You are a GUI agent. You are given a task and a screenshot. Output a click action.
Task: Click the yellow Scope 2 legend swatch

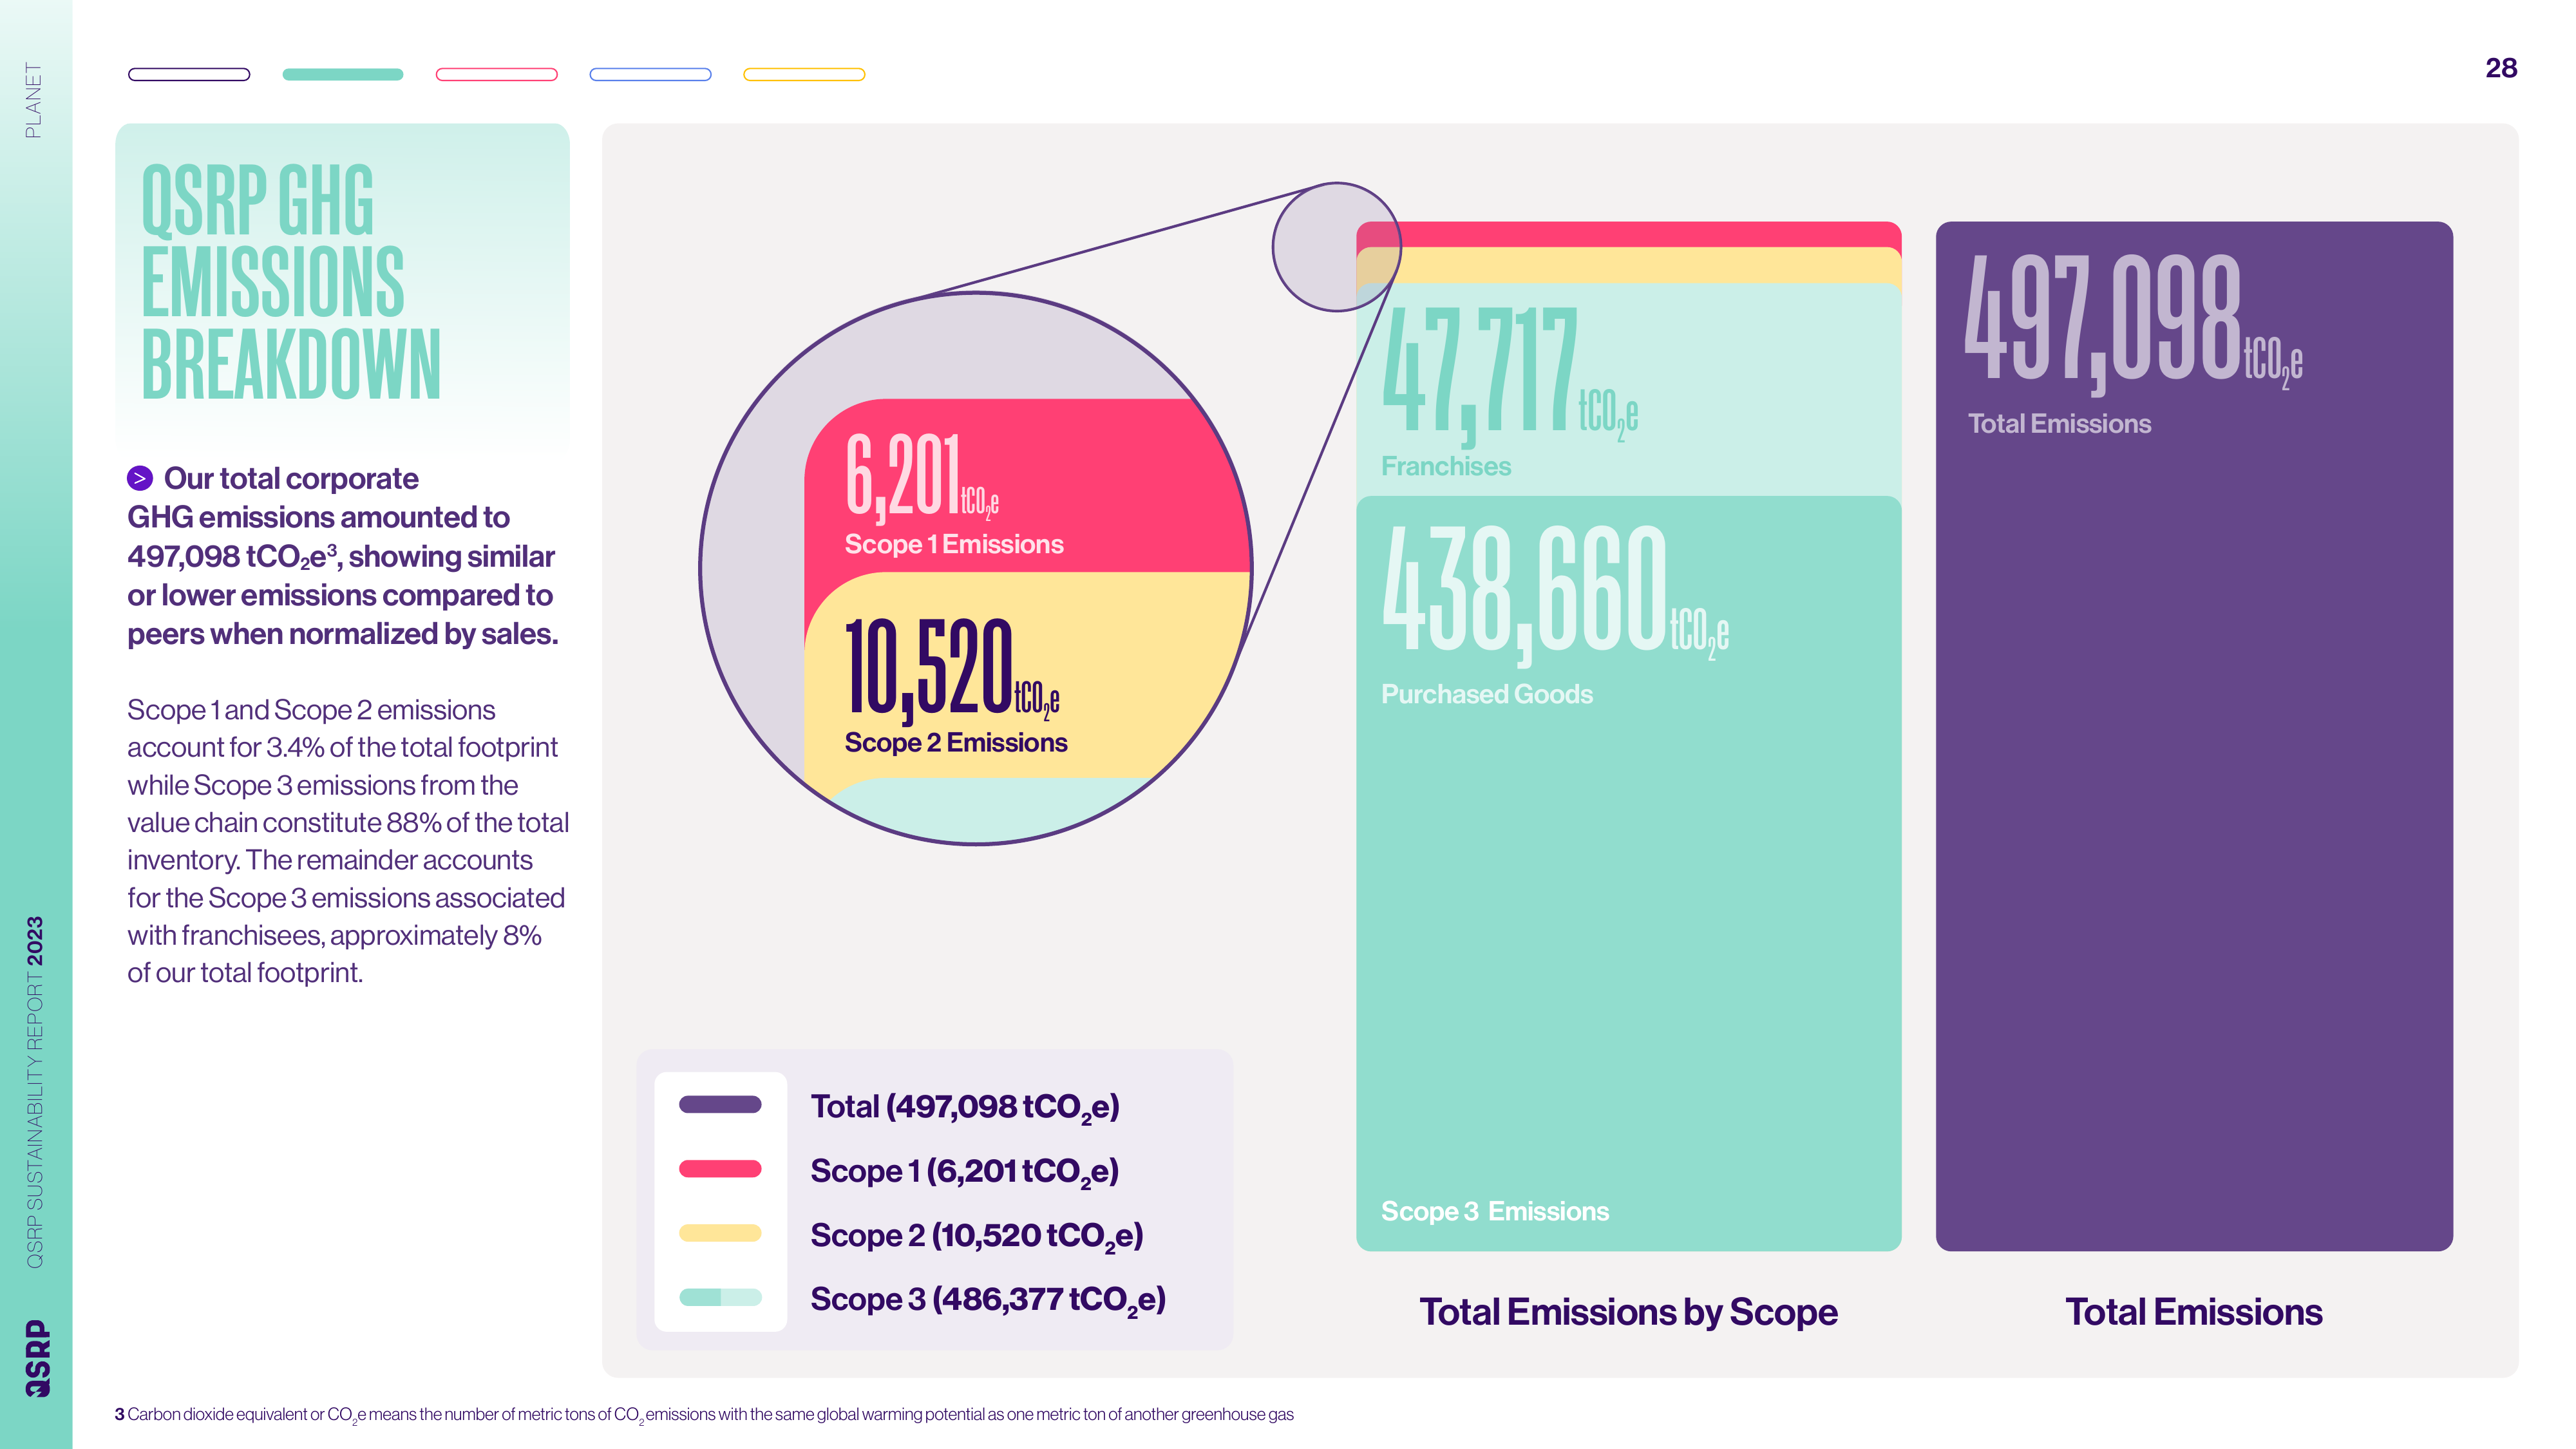click(x=720, y=1232)
